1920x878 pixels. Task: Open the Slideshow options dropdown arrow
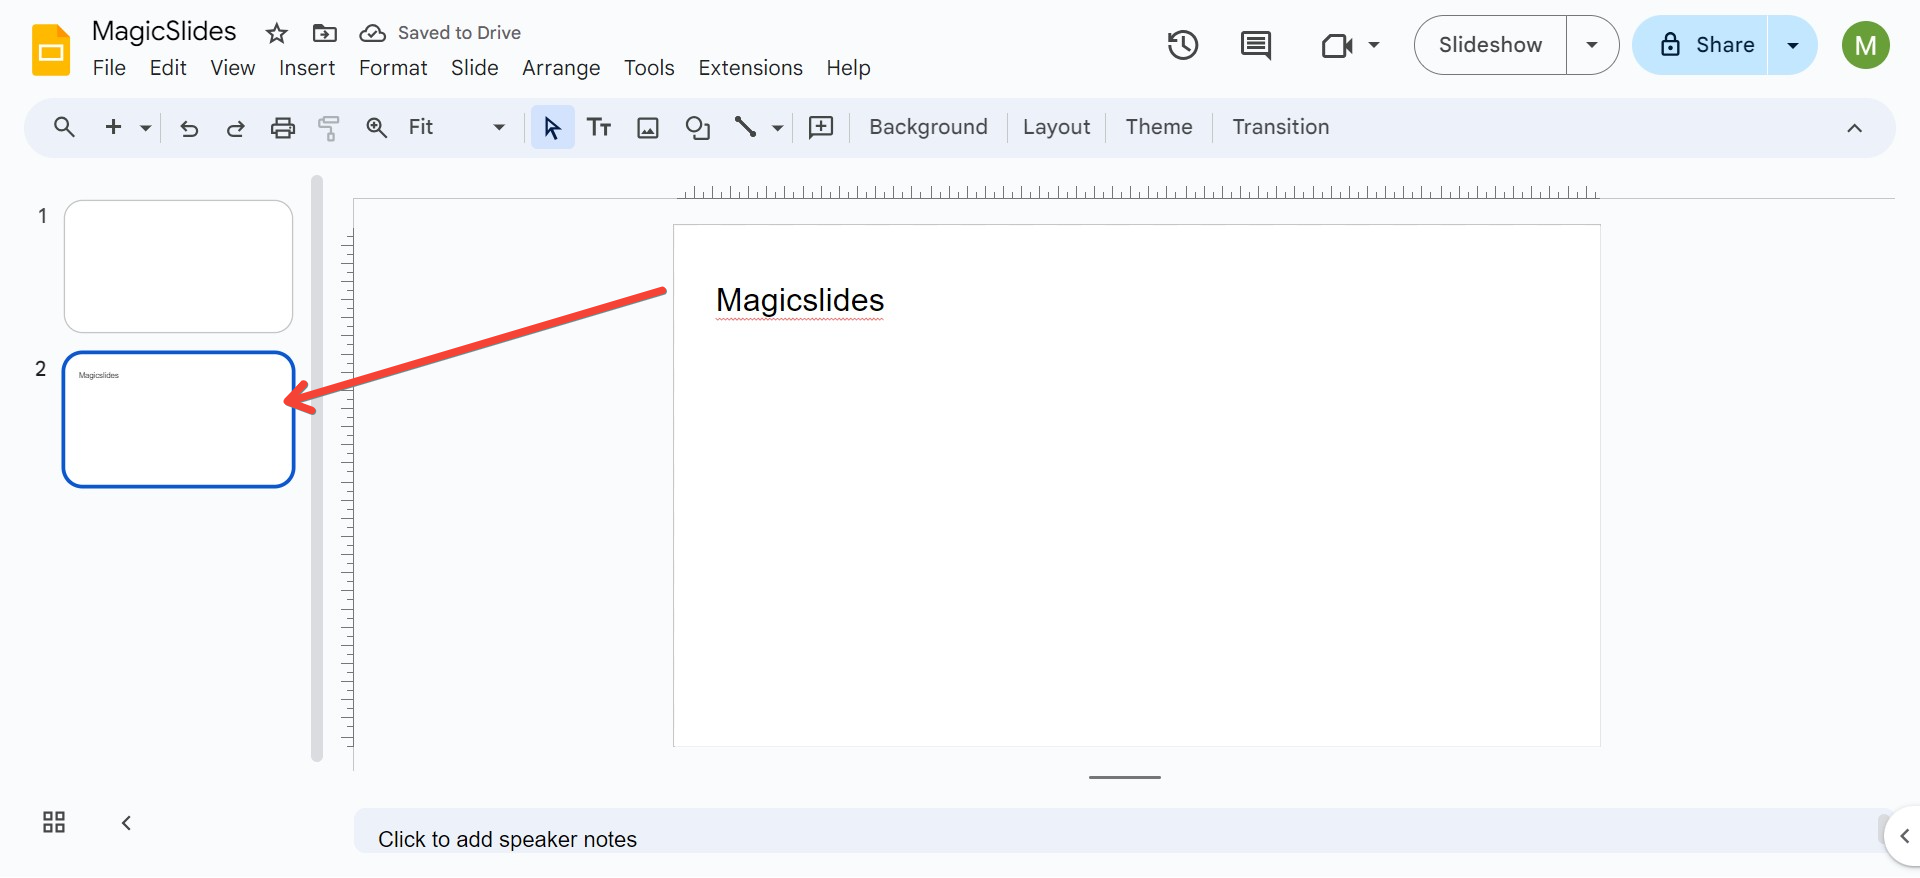1592,45
